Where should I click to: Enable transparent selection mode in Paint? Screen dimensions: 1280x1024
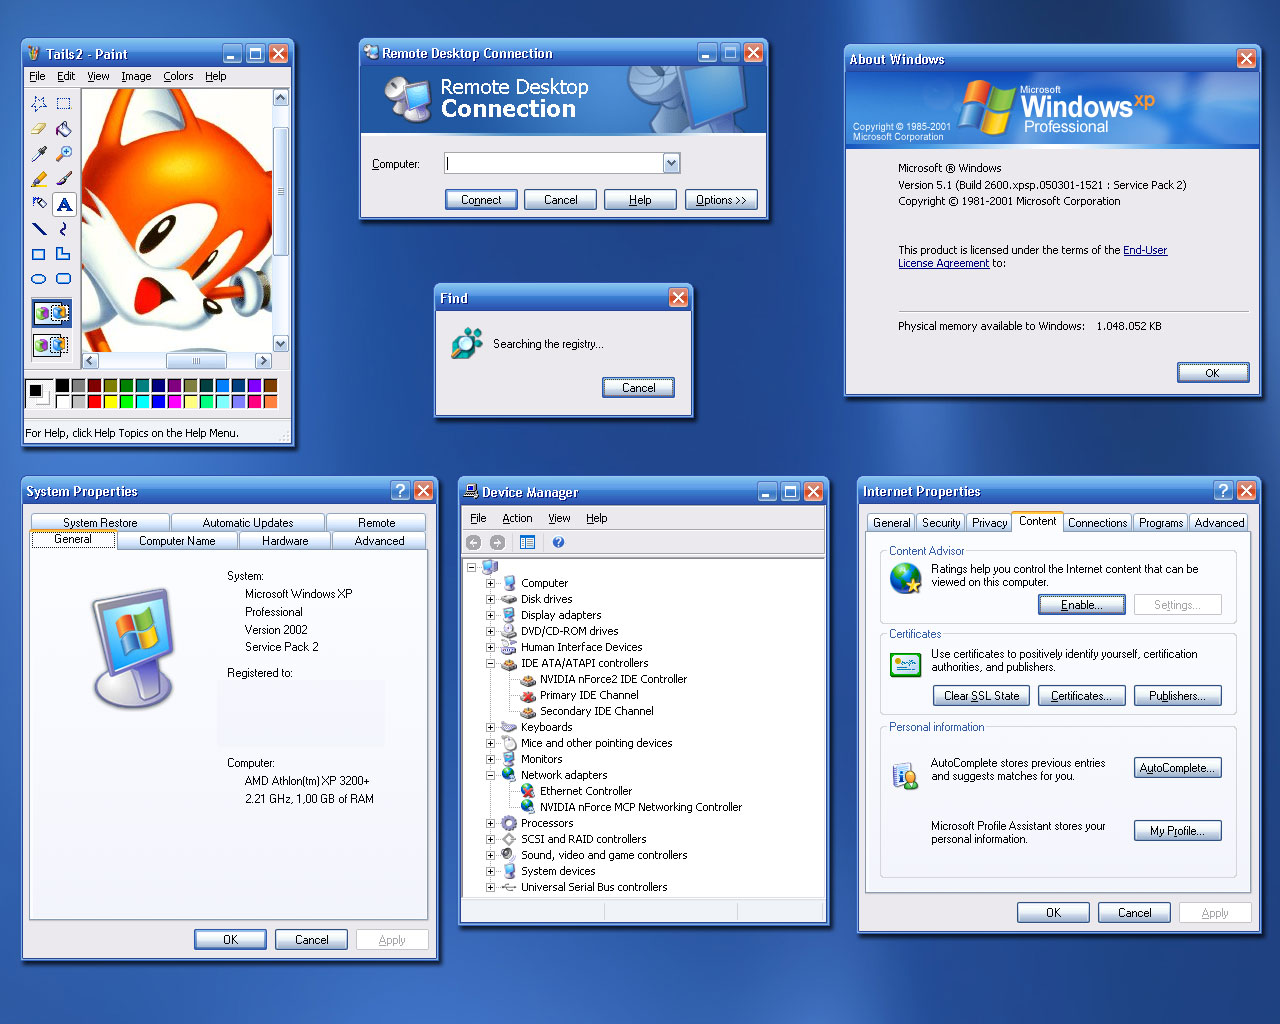tap(51, 346)
